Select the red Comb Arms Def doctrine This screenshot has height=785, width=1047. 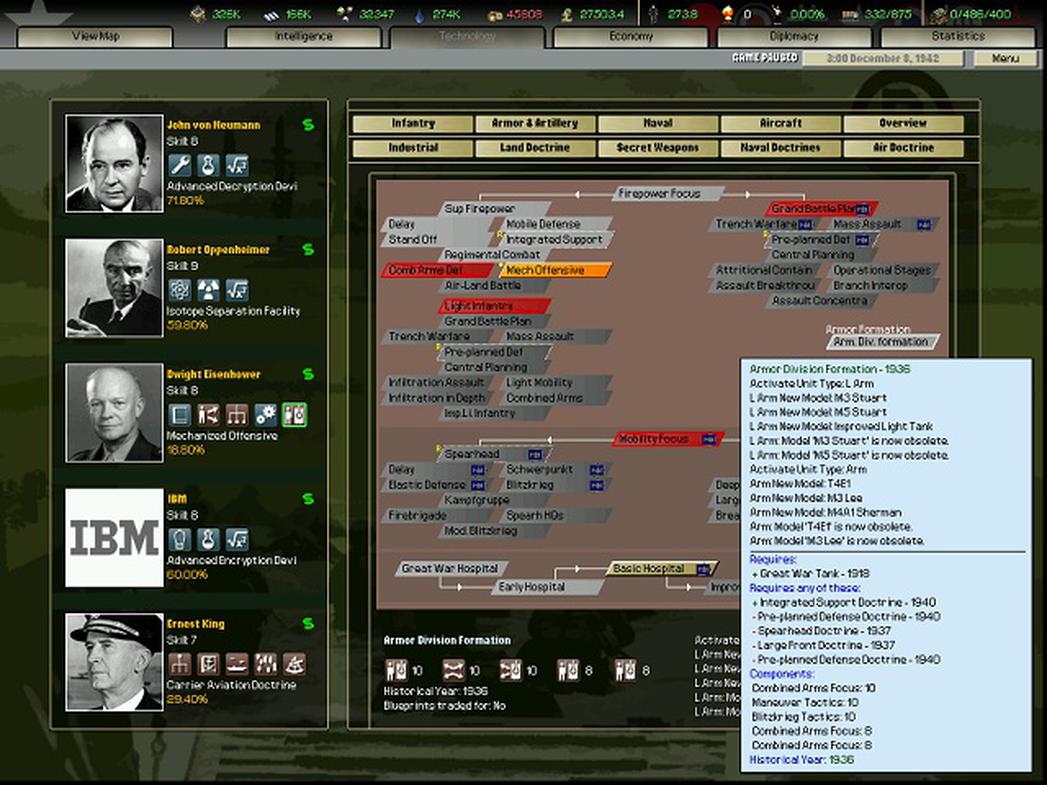(438, 270)
